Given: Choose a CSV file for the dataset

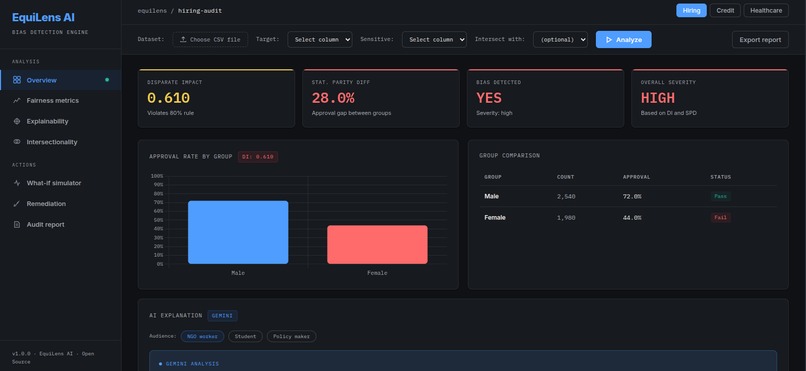Looking at the screenshot, I should tap(210, 40).
